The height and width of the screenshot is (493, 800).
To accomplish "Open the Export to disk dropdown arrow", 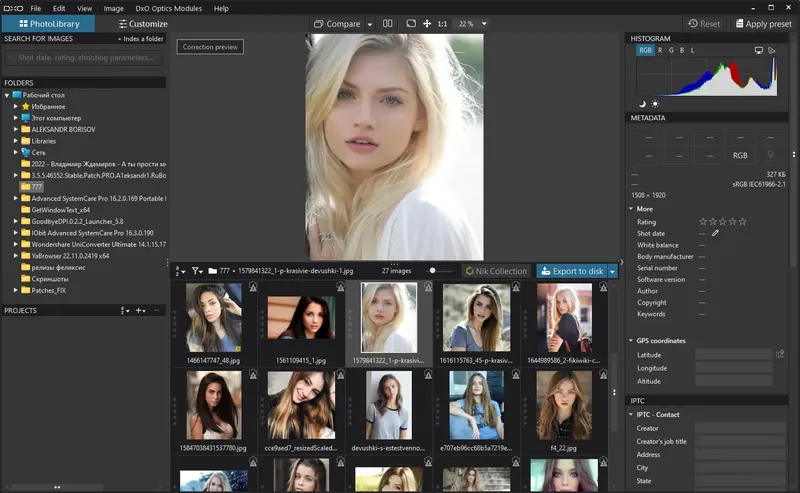I will pyautogui.click(x=612, y=271).
